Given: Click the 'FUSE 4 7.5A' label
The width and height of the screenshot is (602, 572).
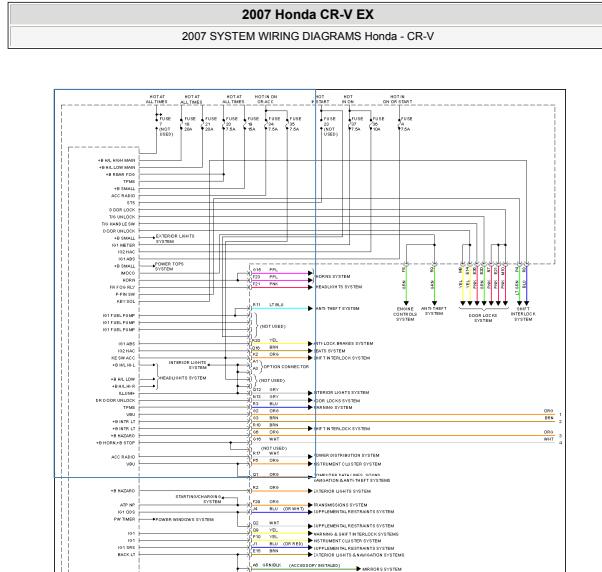Looking at the screenshot, I should coord(406,124).
